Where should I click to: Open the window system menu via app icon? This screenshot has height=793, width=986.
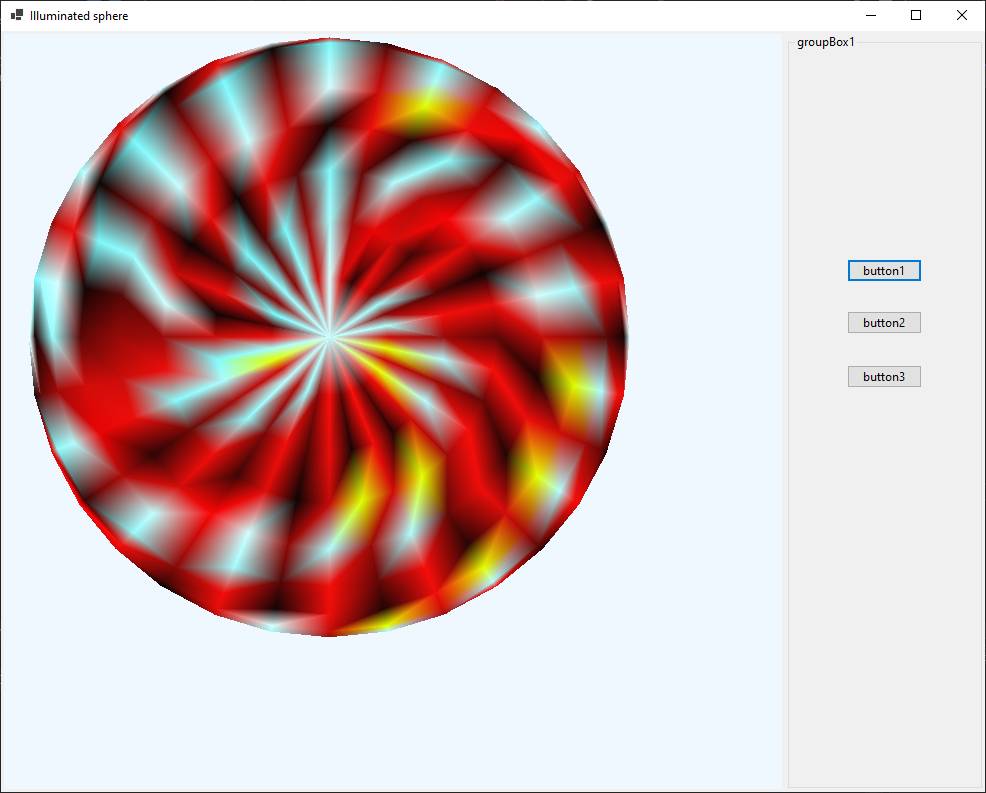tap(16, 15)
